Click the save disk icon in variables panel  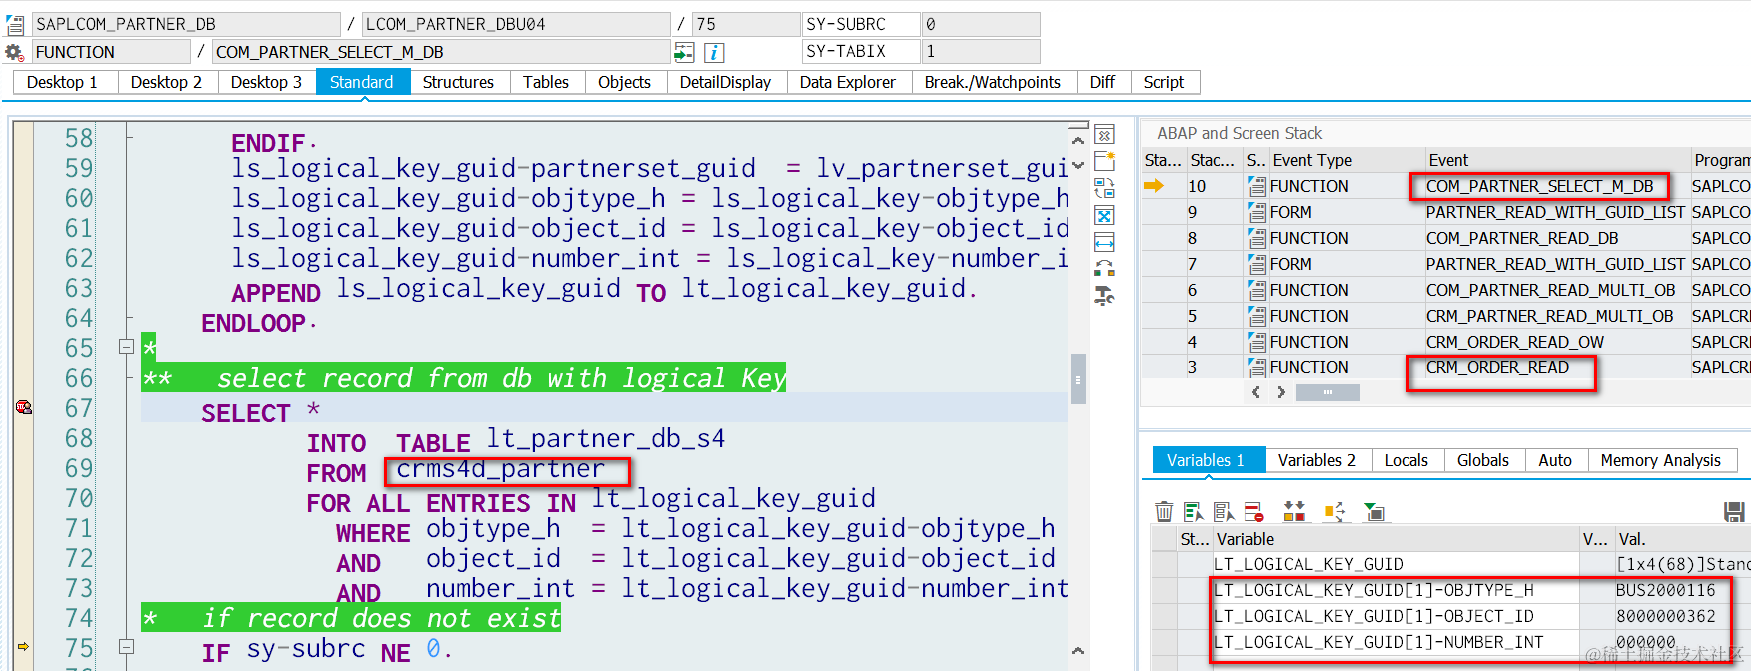click(x=1735, y=512)
